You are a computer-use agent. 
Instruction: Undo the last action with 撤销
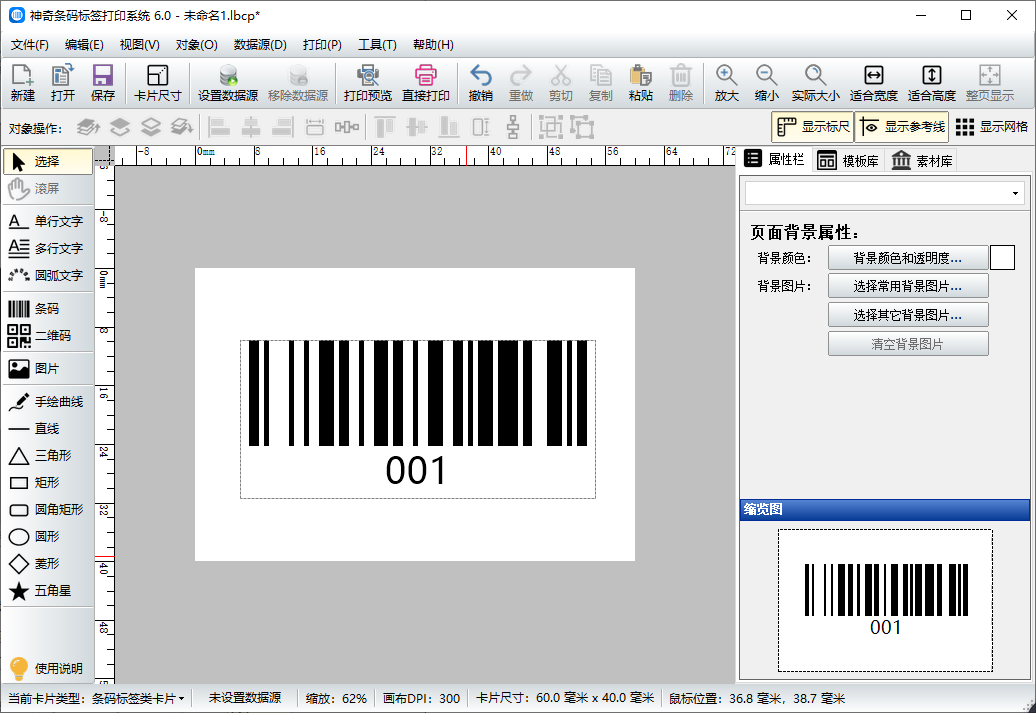pos(480,83)
